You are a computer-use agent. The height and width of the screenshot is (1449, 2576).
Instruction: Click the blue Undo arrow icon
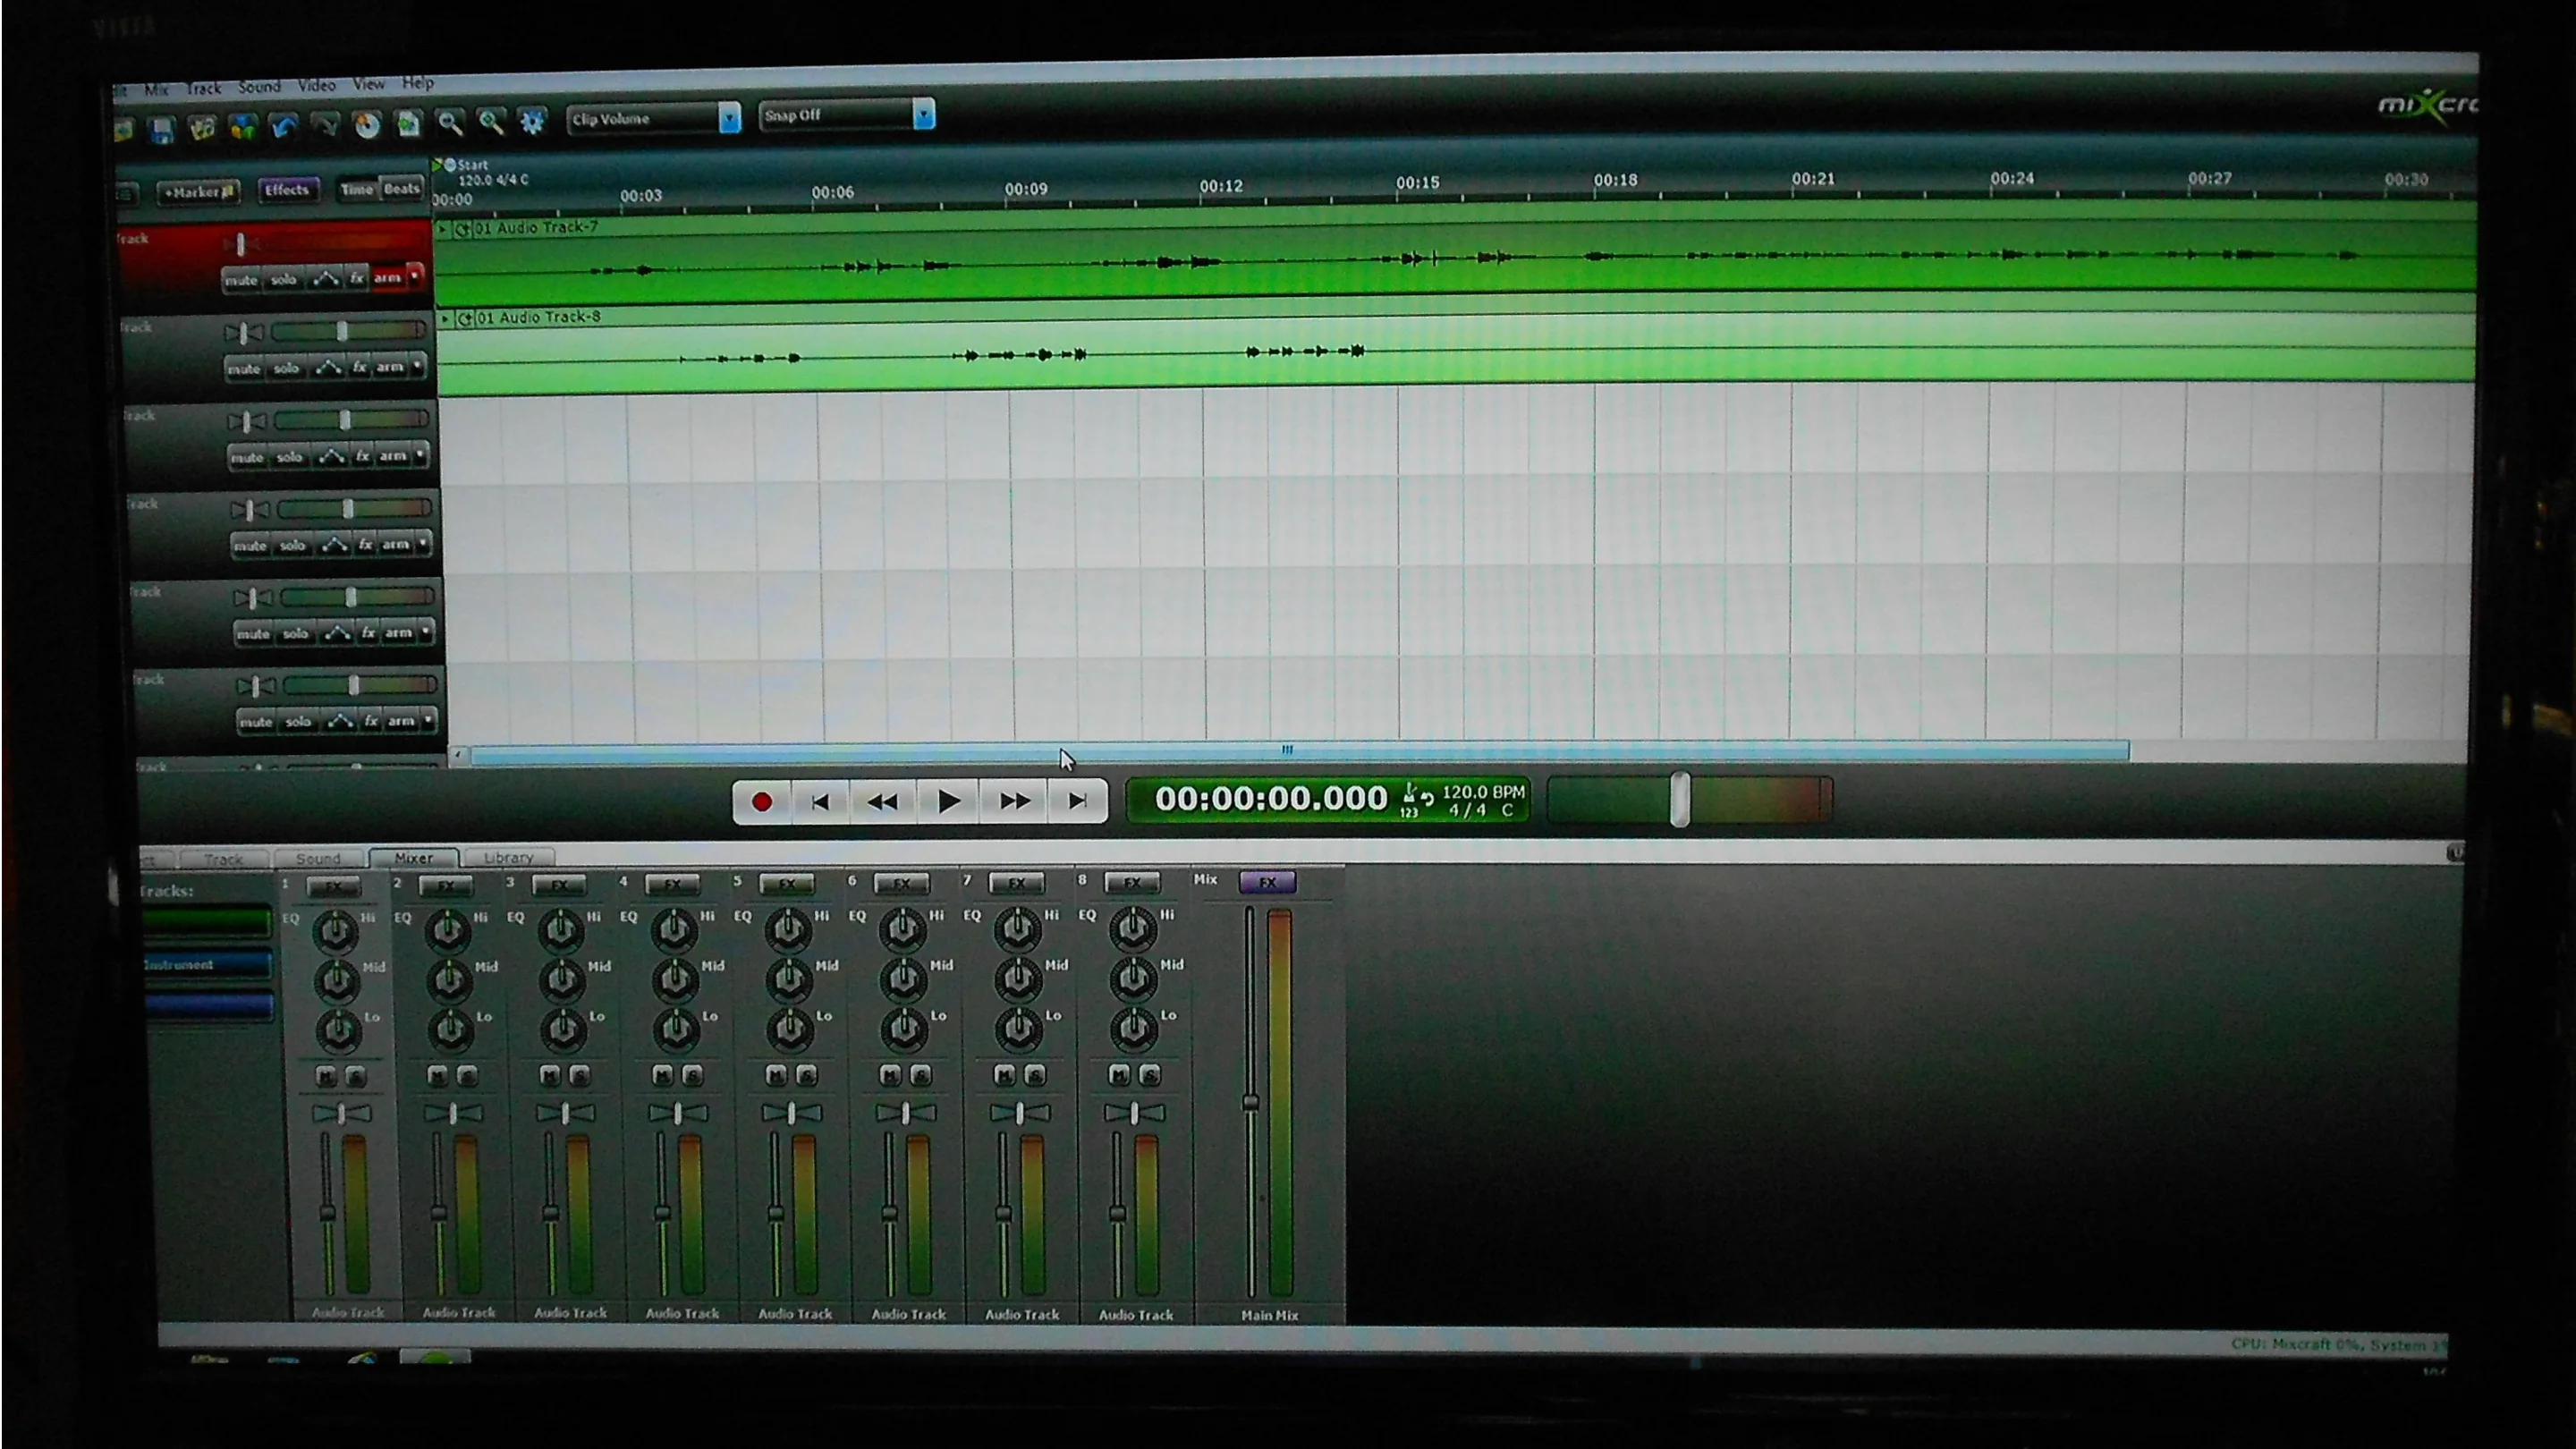tap(284, 126)
